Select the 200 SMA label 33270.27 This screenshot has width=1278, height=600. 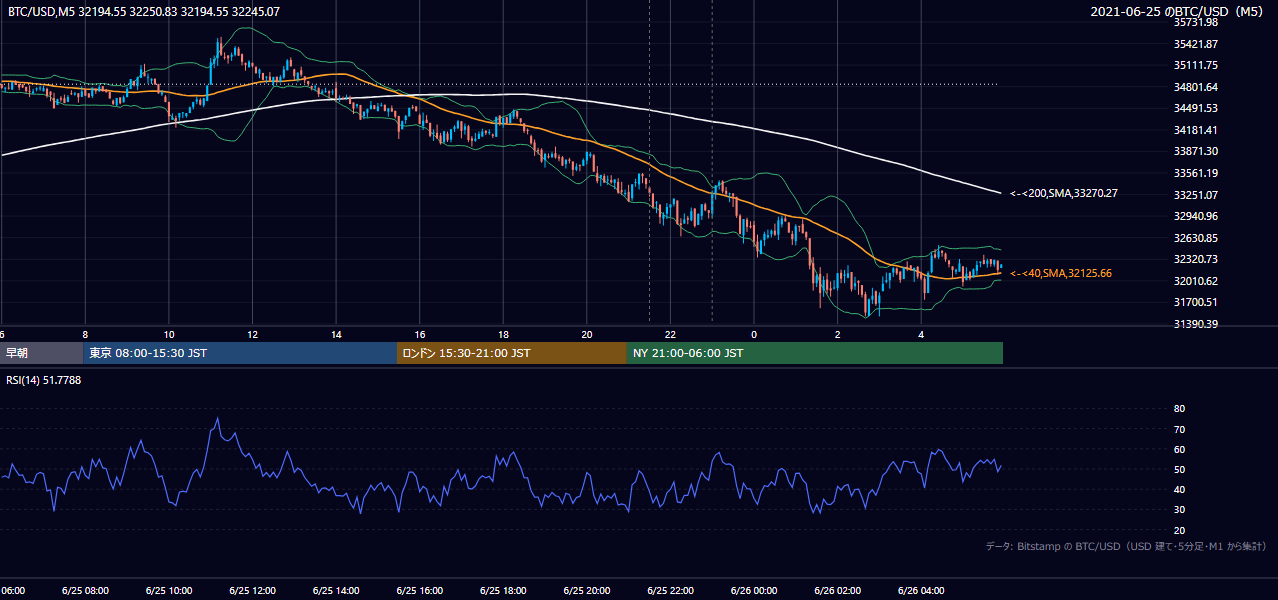(x=1064, y=193)
